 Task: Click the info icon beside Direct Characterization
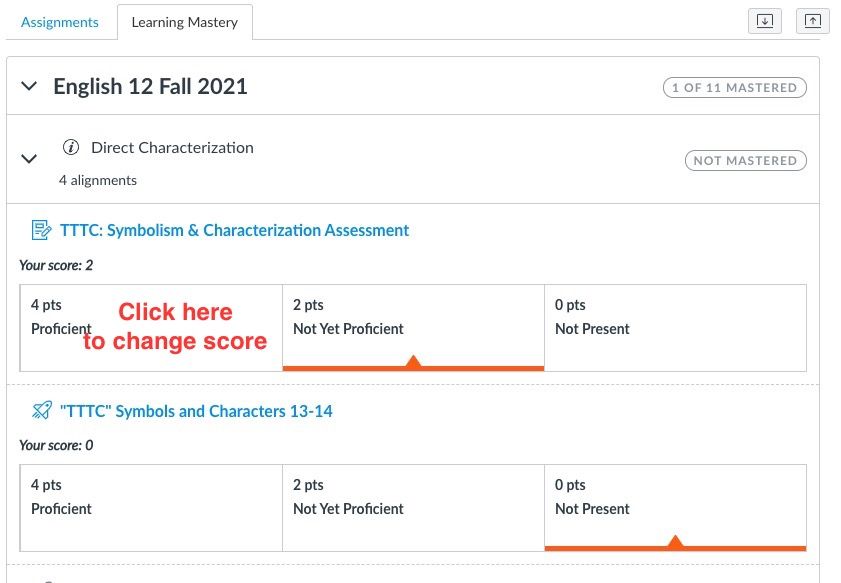click(x=70, y=148)
